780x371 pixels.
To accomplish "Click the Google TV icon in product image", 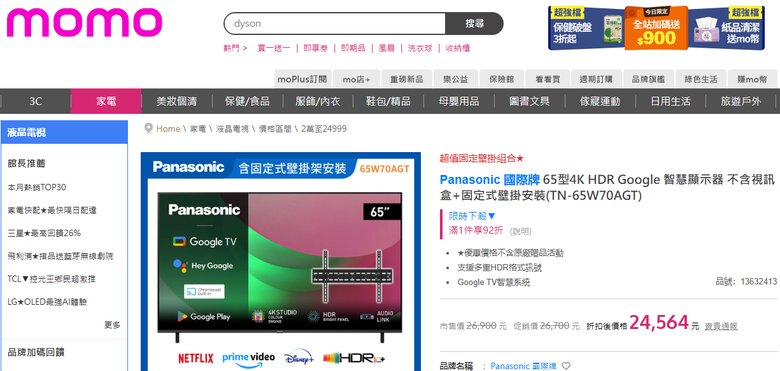I will tap(179, 242).
